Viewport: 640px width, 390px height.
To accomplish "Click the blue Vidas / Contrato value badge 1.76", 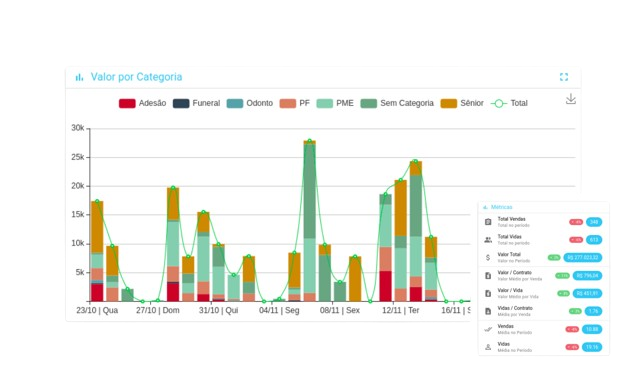I will (x=593, y=311).
